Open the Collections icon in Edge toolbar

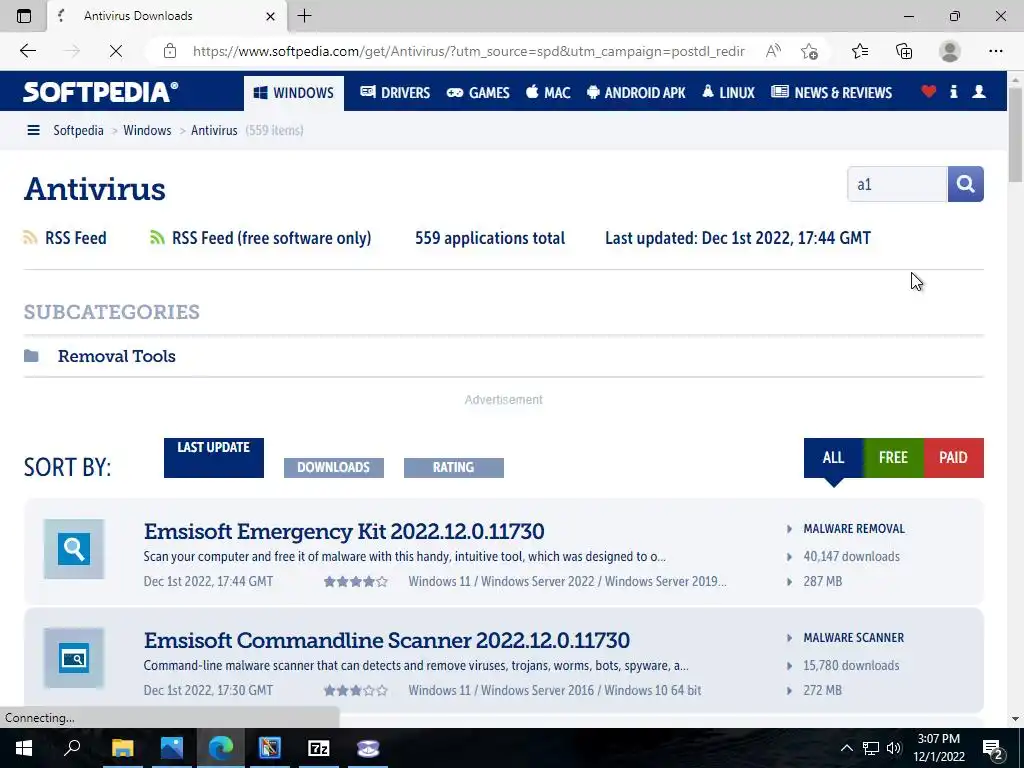click(904, 51)
